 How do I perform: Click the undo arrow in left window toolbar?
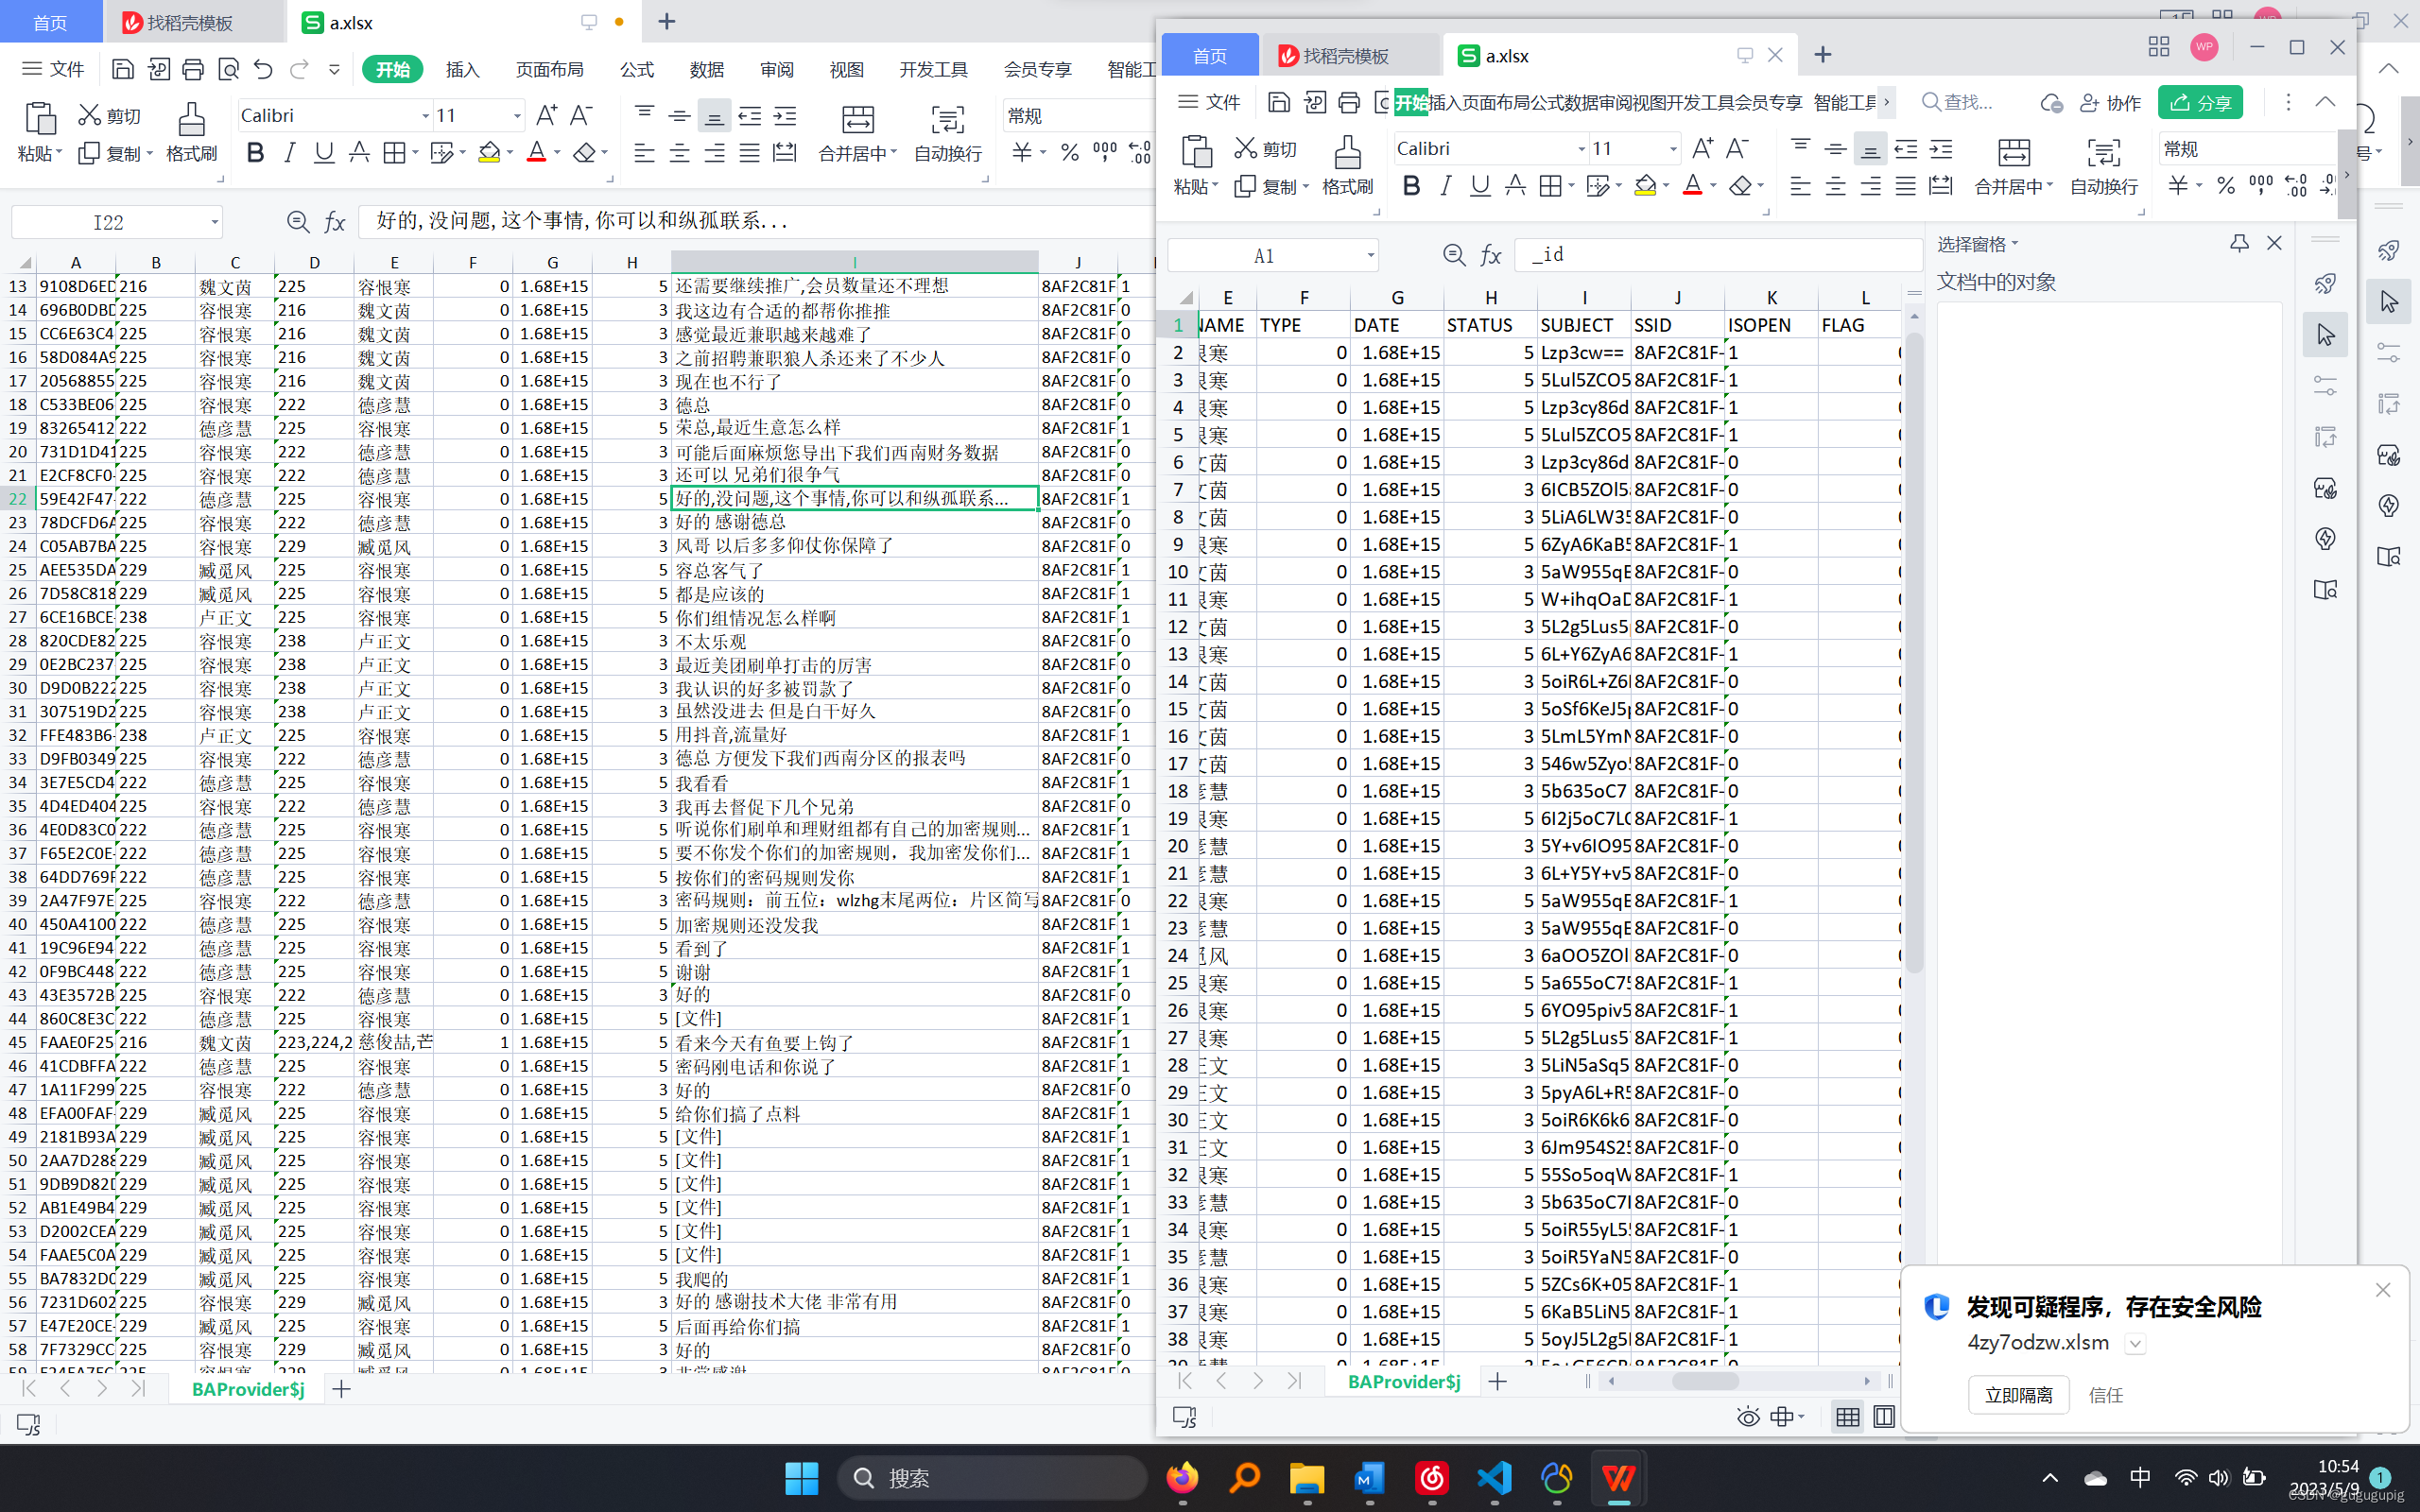tap(262, 69)
